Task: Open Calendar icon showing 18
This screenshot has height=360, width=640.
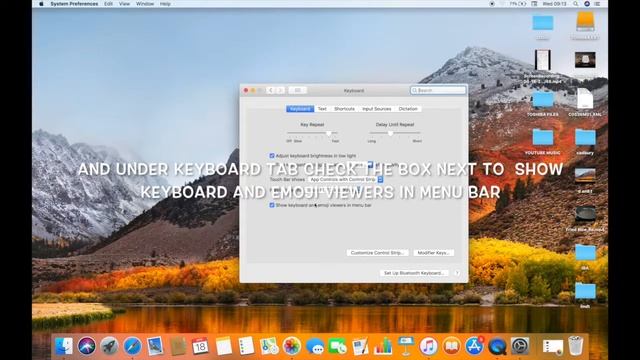Action: [200, 346]
